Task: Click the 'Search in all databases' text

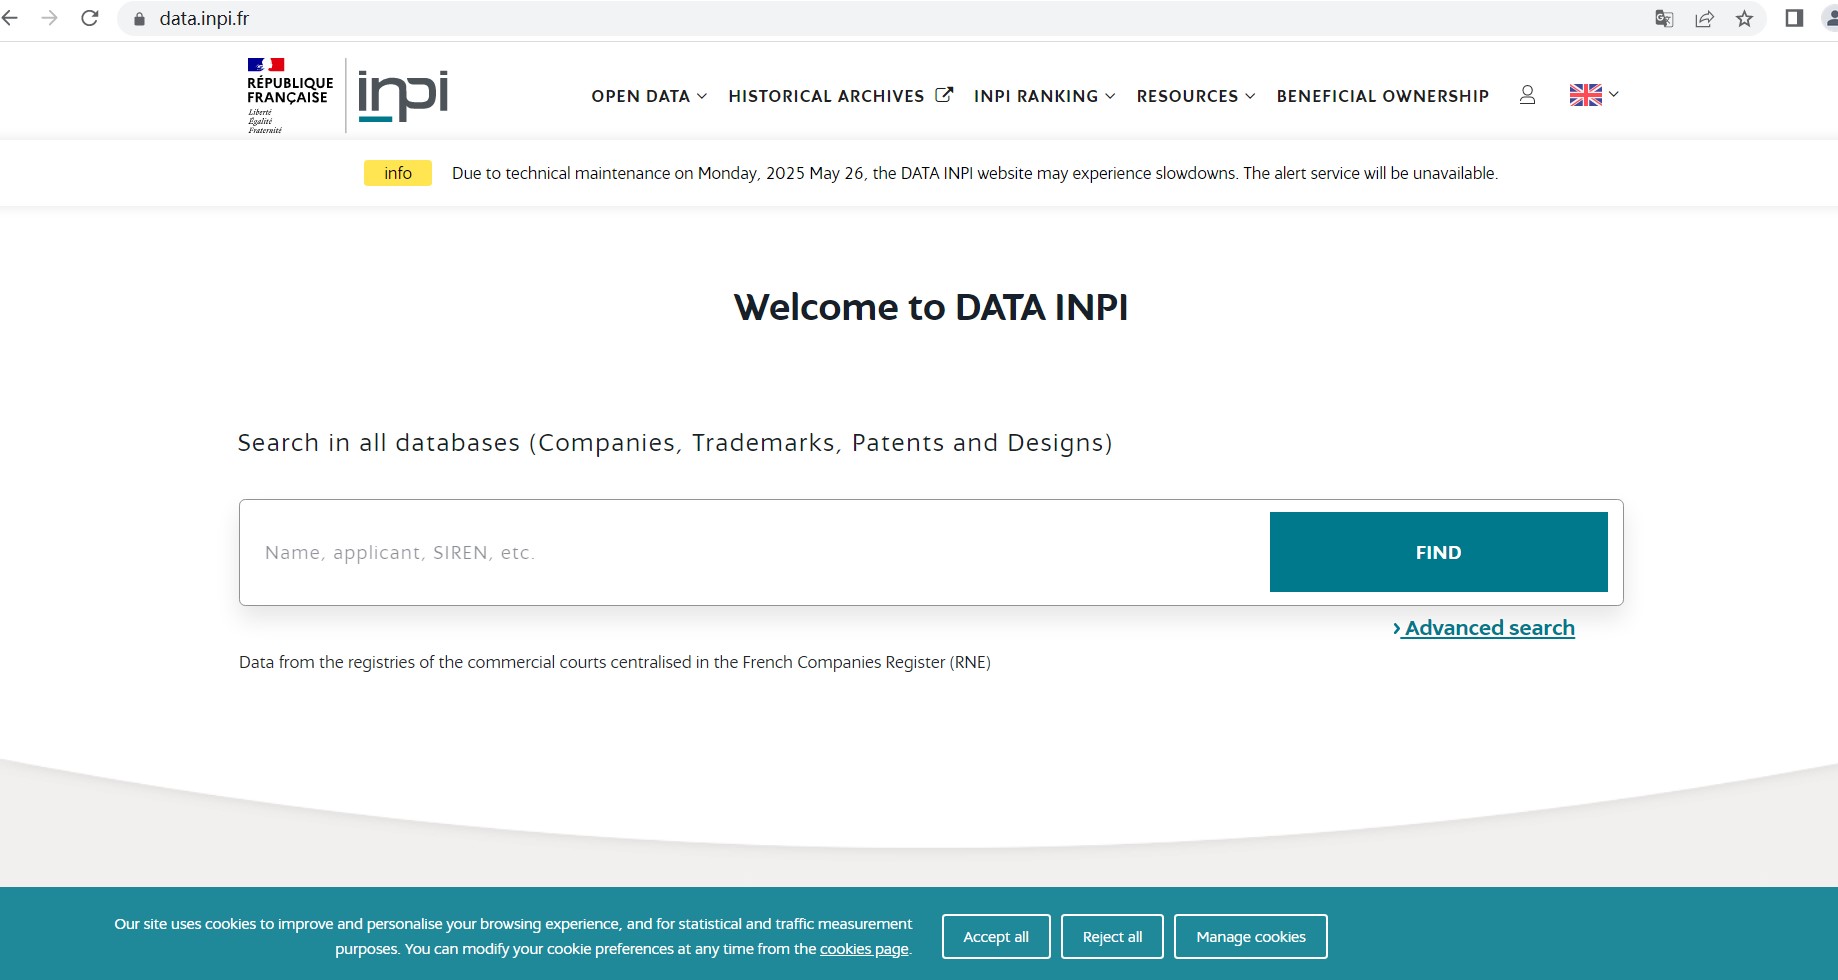Action: (x=675, y=443)
